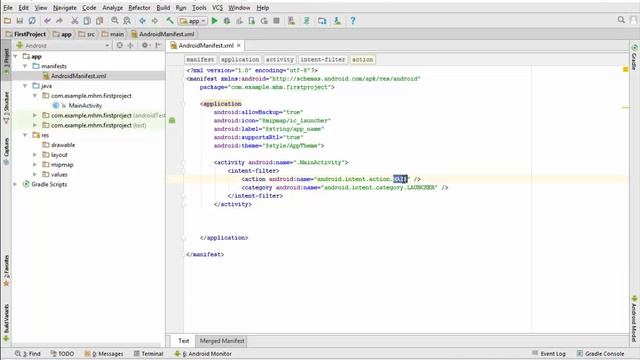Select MainActivity class in tree
This screenshot has width=640, height=360.
click(85, 105)
